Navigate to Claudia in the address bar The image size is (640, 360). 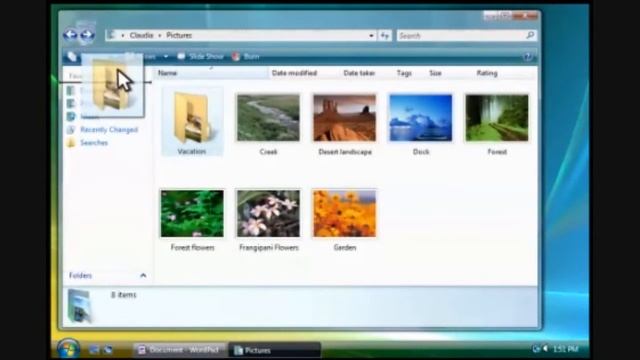click(x=141, y=36)
